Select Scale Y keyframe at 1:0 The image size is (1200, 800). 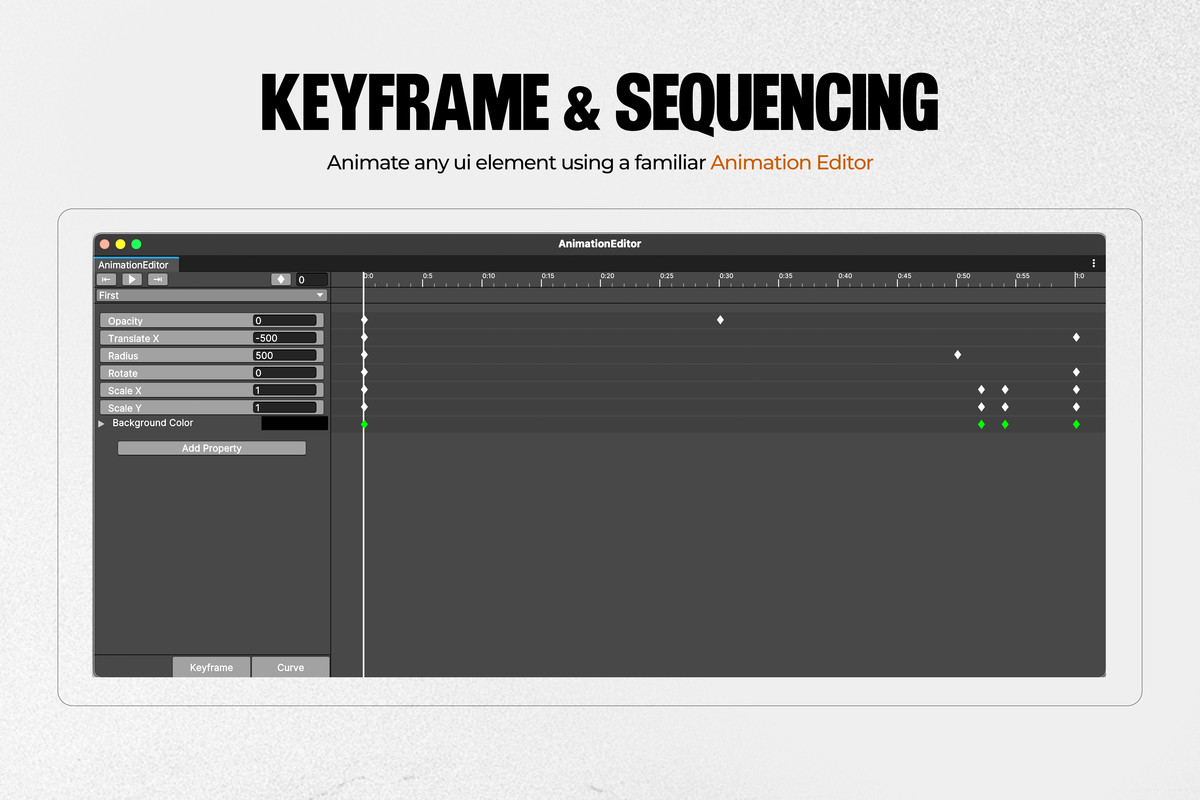(x=1076, y=407)
